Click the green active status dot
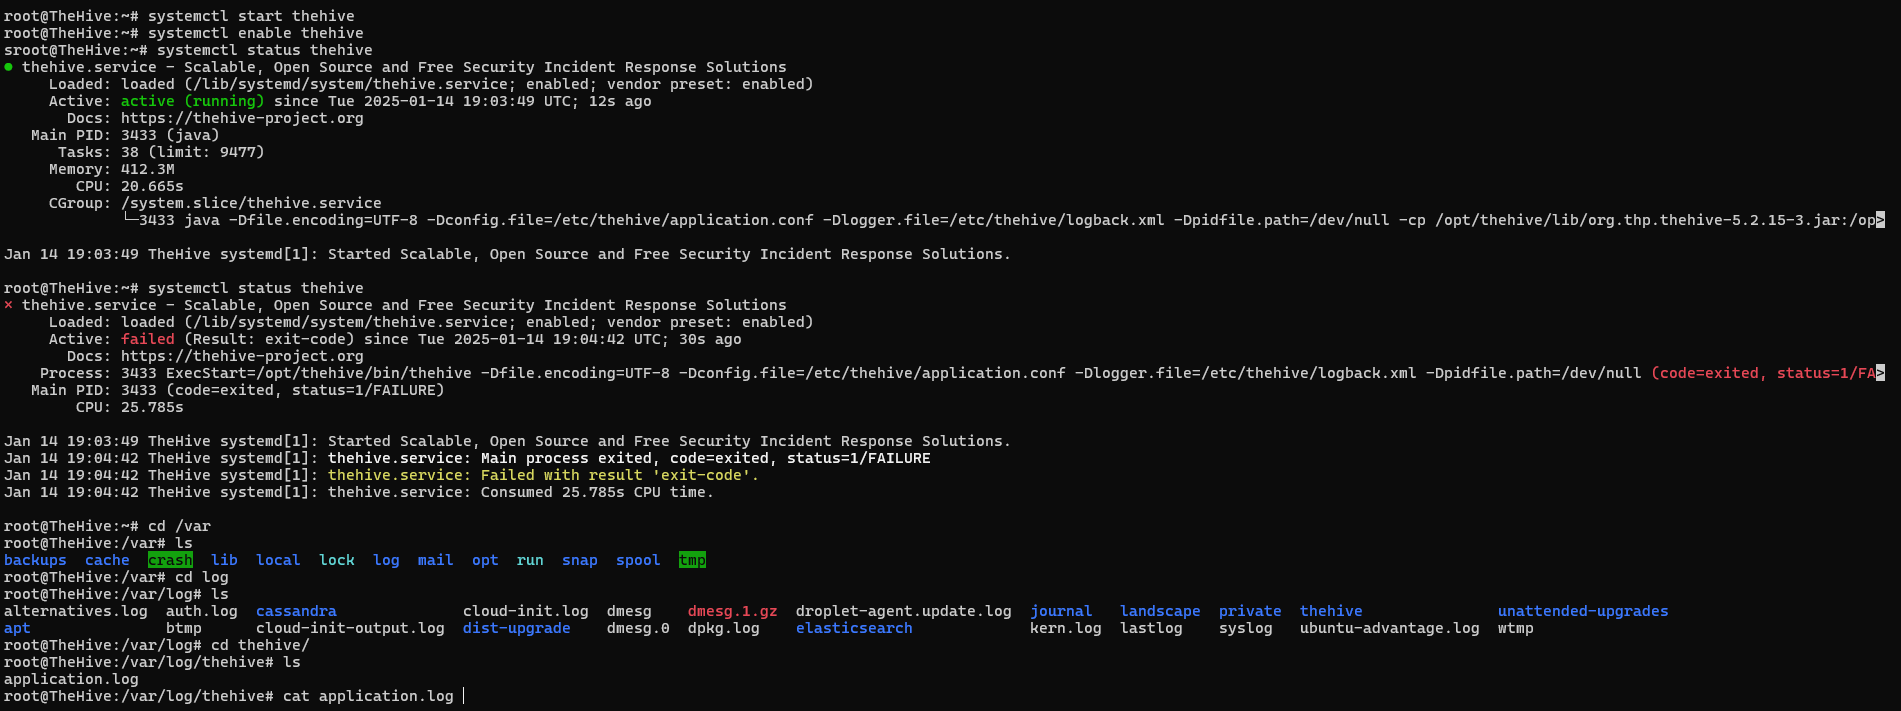 click(x=9, y=67)
